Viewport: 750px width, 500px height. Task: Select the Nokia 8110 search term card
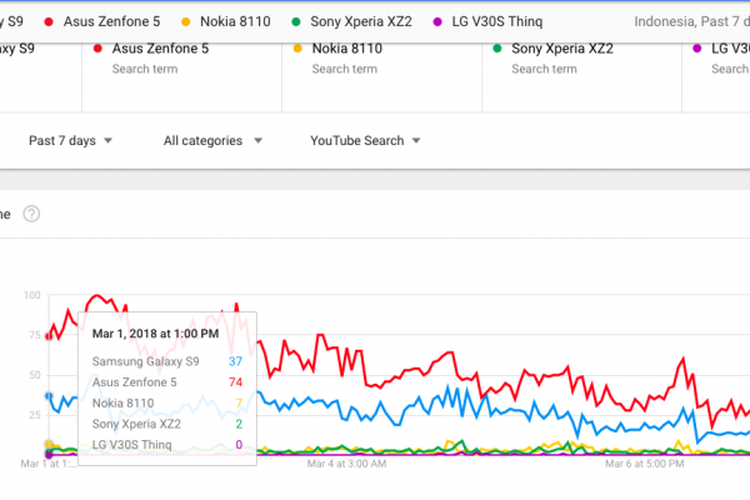click(x=381, y=58)
